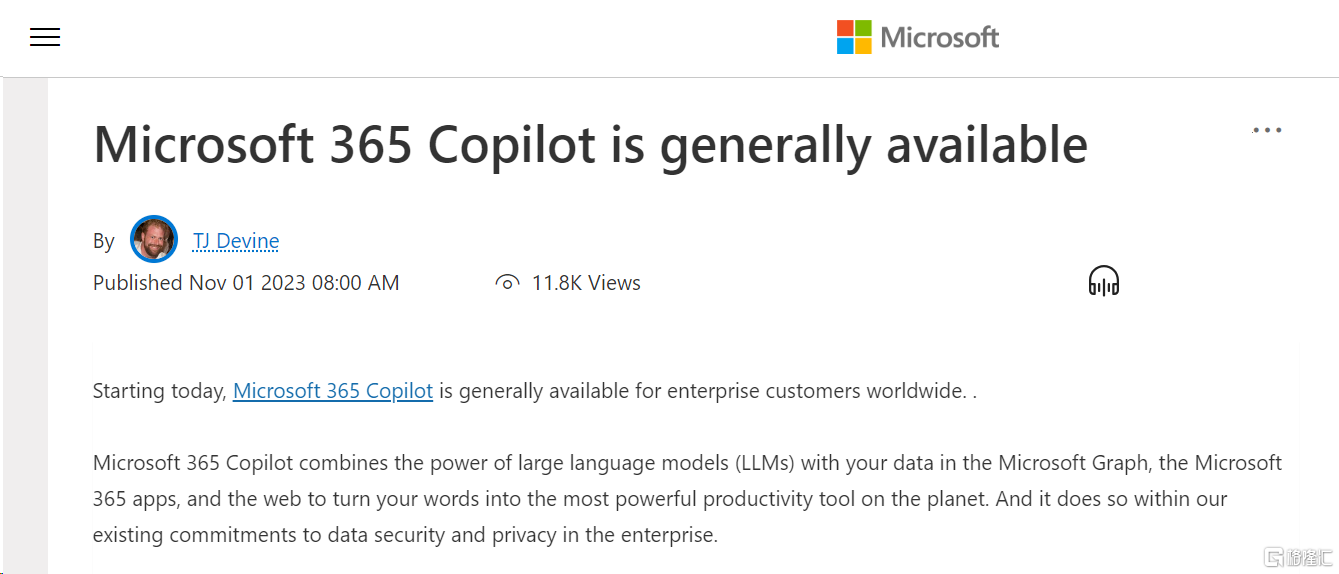Open the TJ Devine author link
The height and width of the screenshot is (574, 1339).
236,241
